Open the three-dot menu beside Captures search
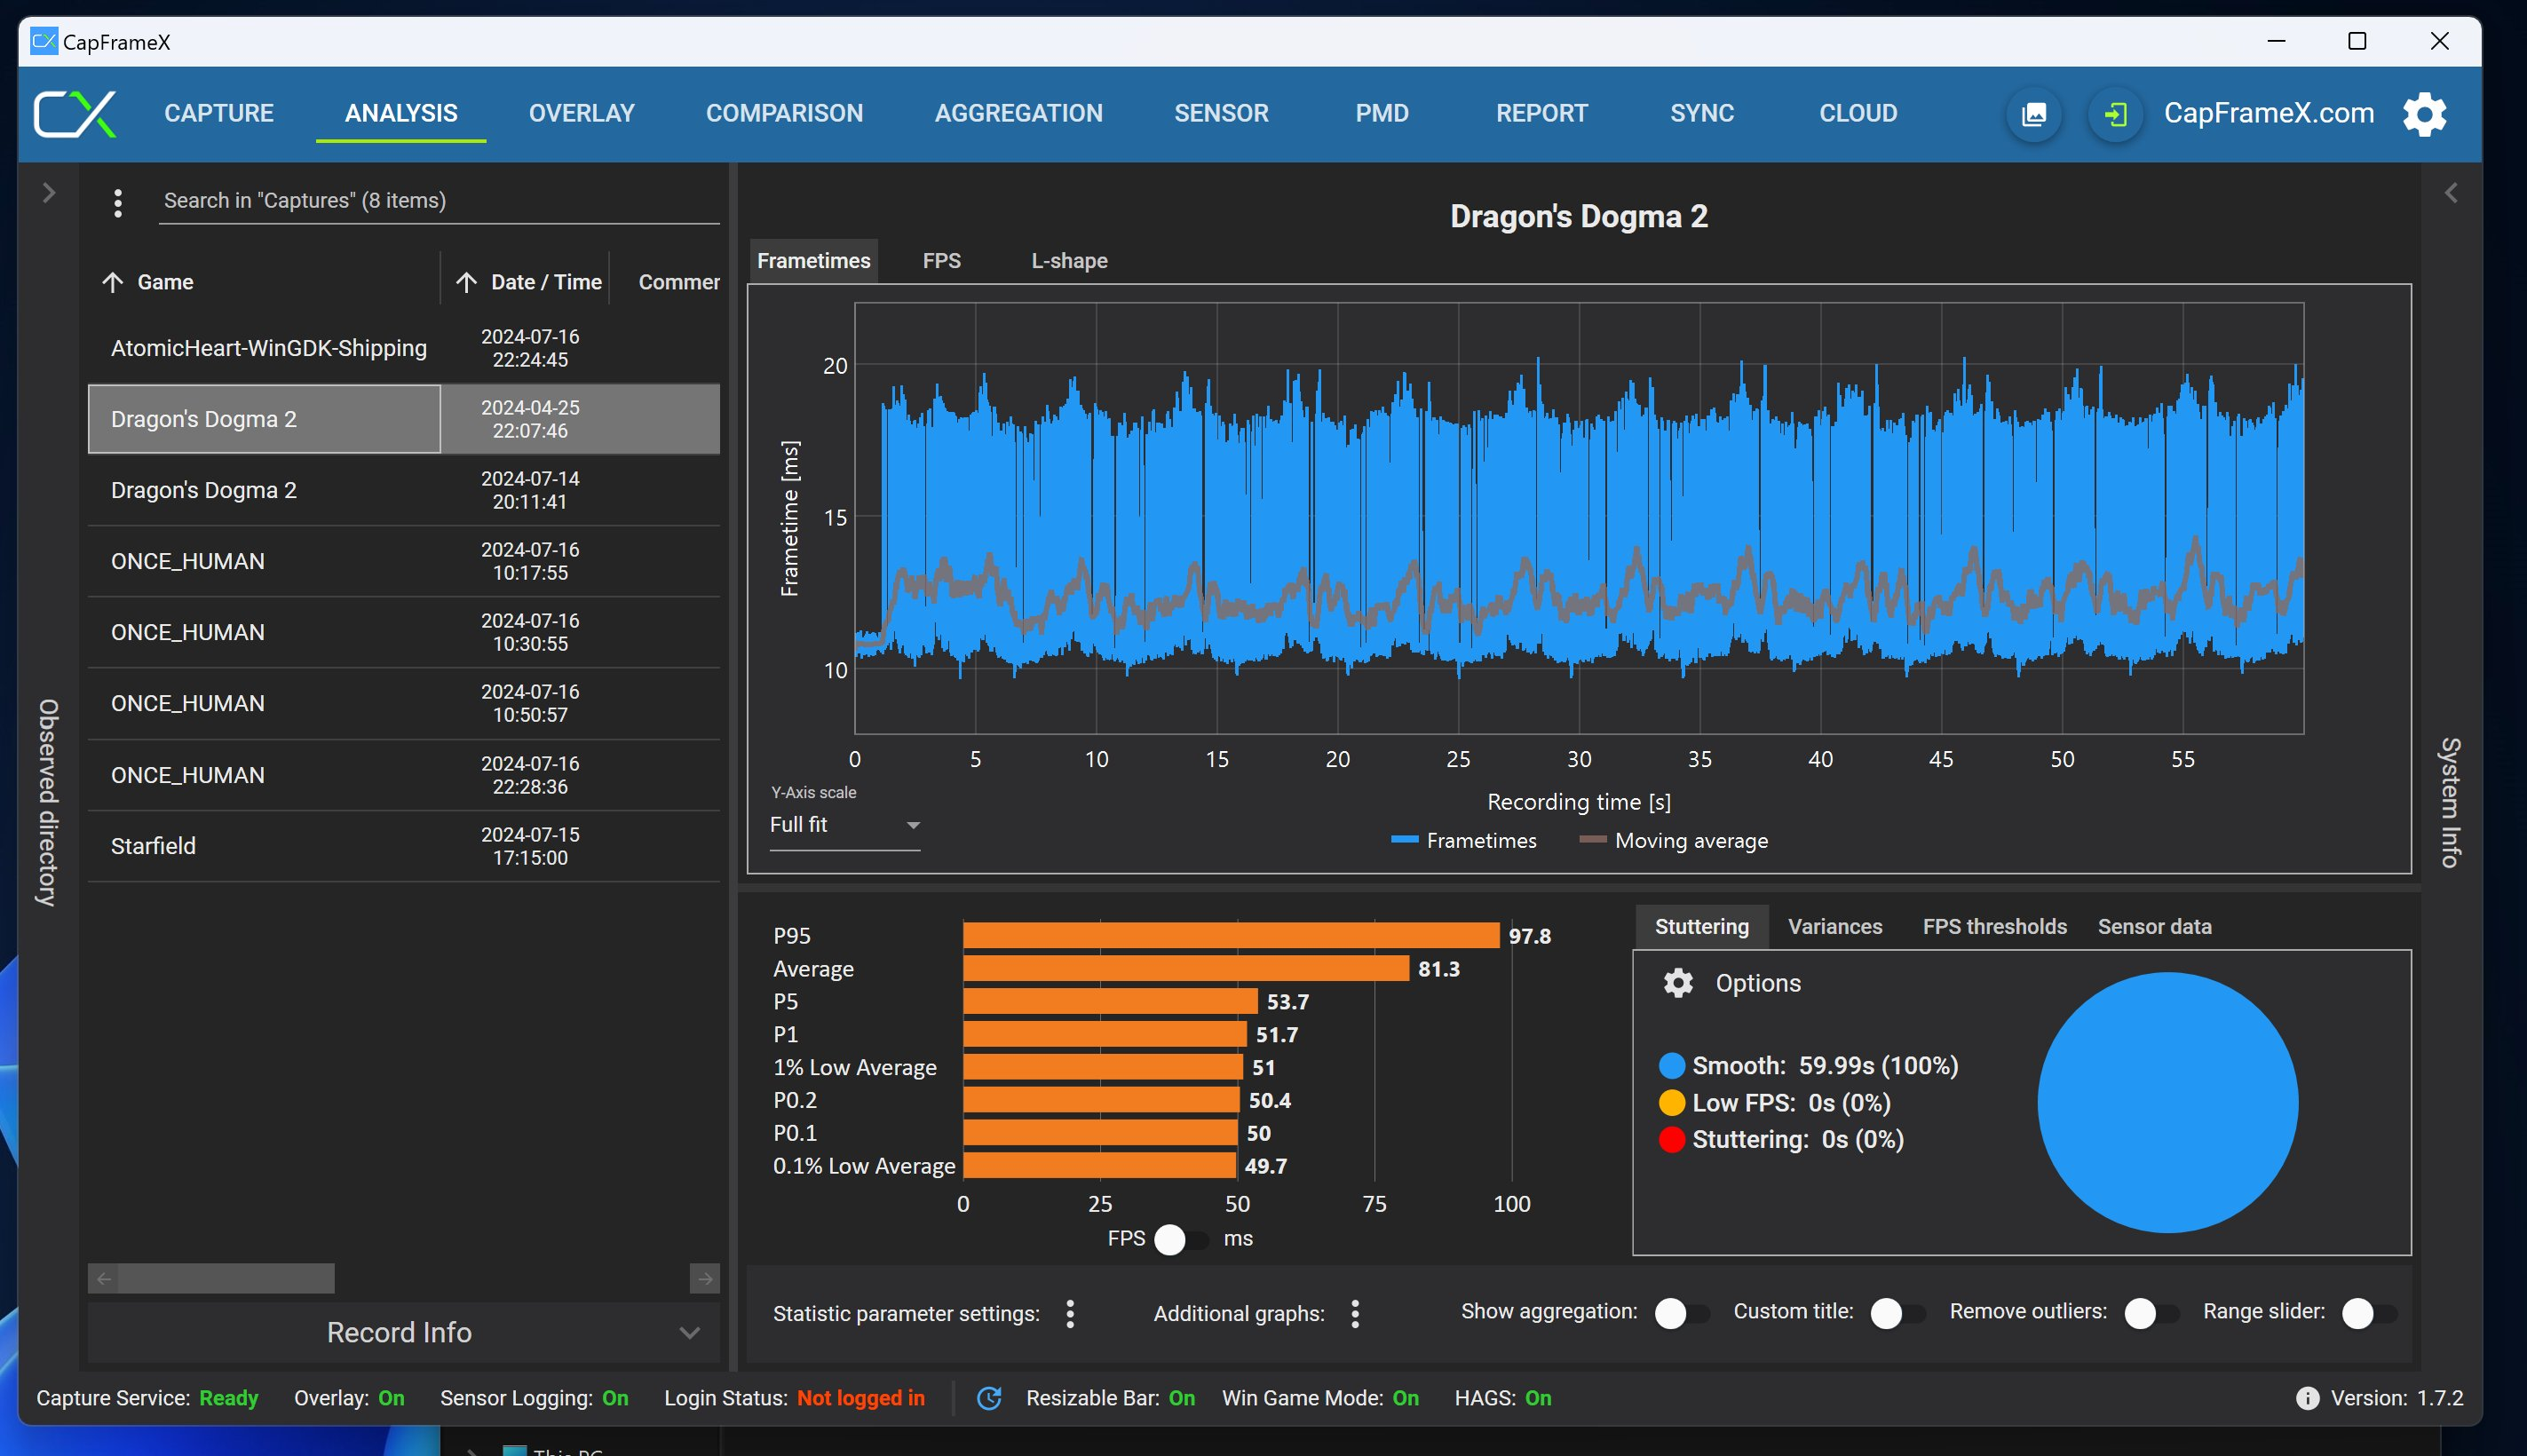The width and height of the screenshot is (2527, 1456). pyautogui.click(x=118, y=203)
